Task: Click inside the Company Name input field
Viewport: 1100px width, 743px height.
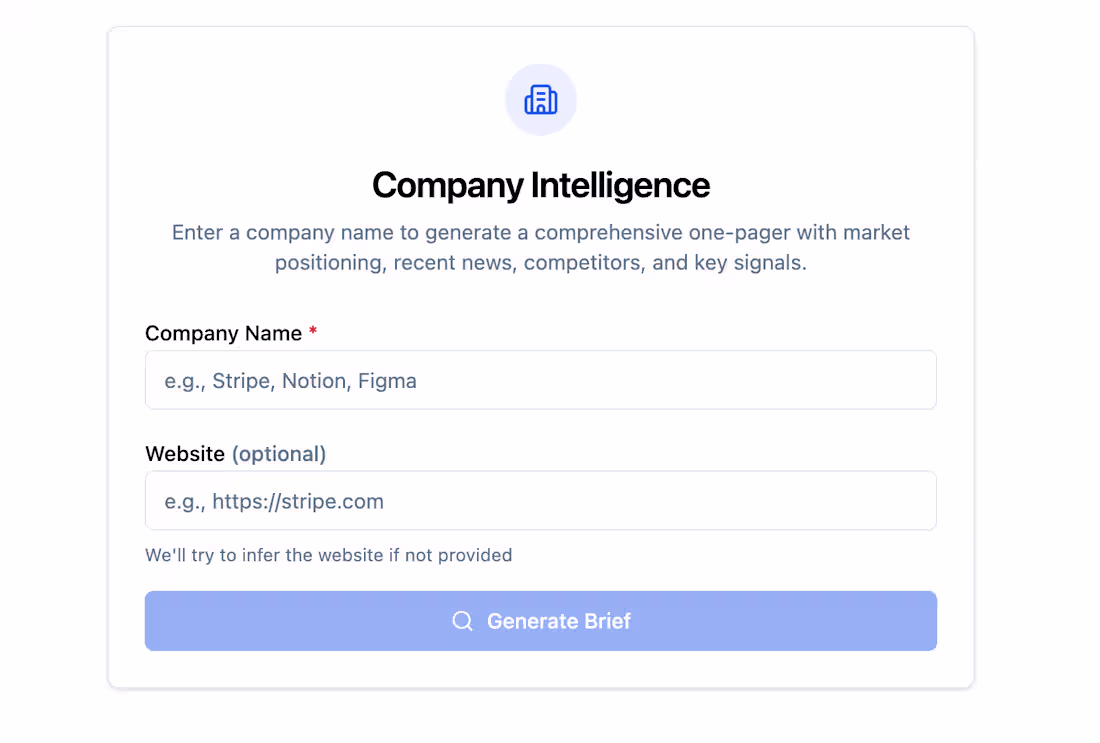Action: [x=541, y=380]
